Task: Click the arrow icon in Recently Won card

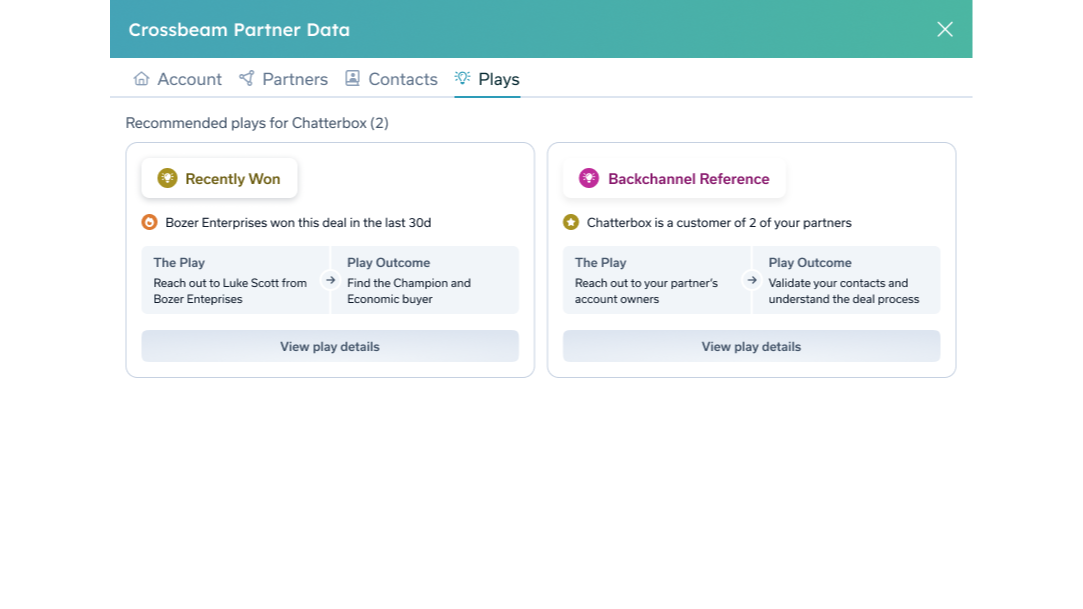Action: click(x=330, y=280)
